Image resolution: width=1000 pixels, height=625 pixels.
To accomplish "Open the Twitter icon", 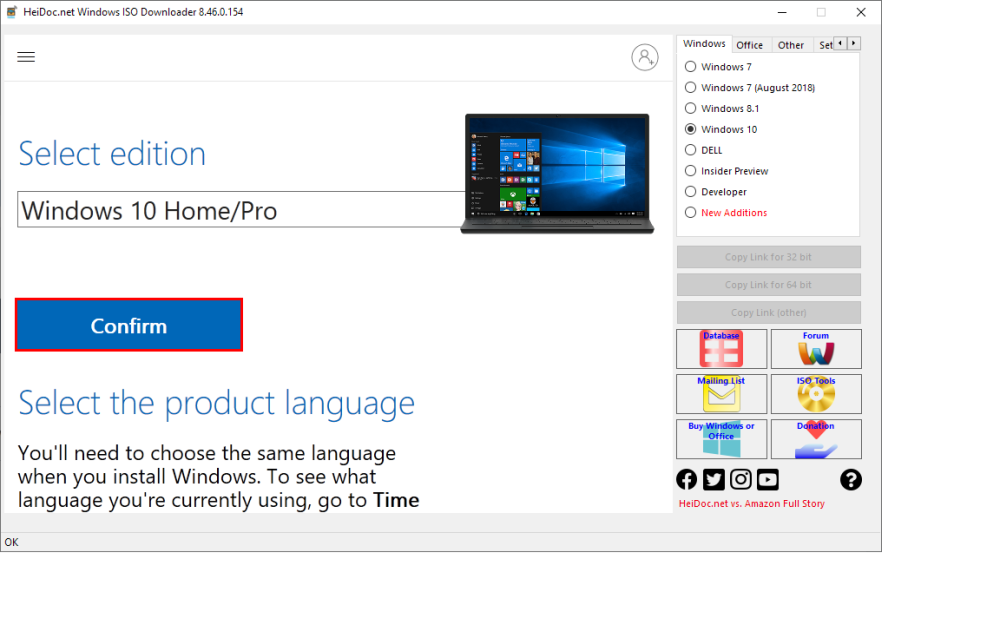I will click(714, 480).
